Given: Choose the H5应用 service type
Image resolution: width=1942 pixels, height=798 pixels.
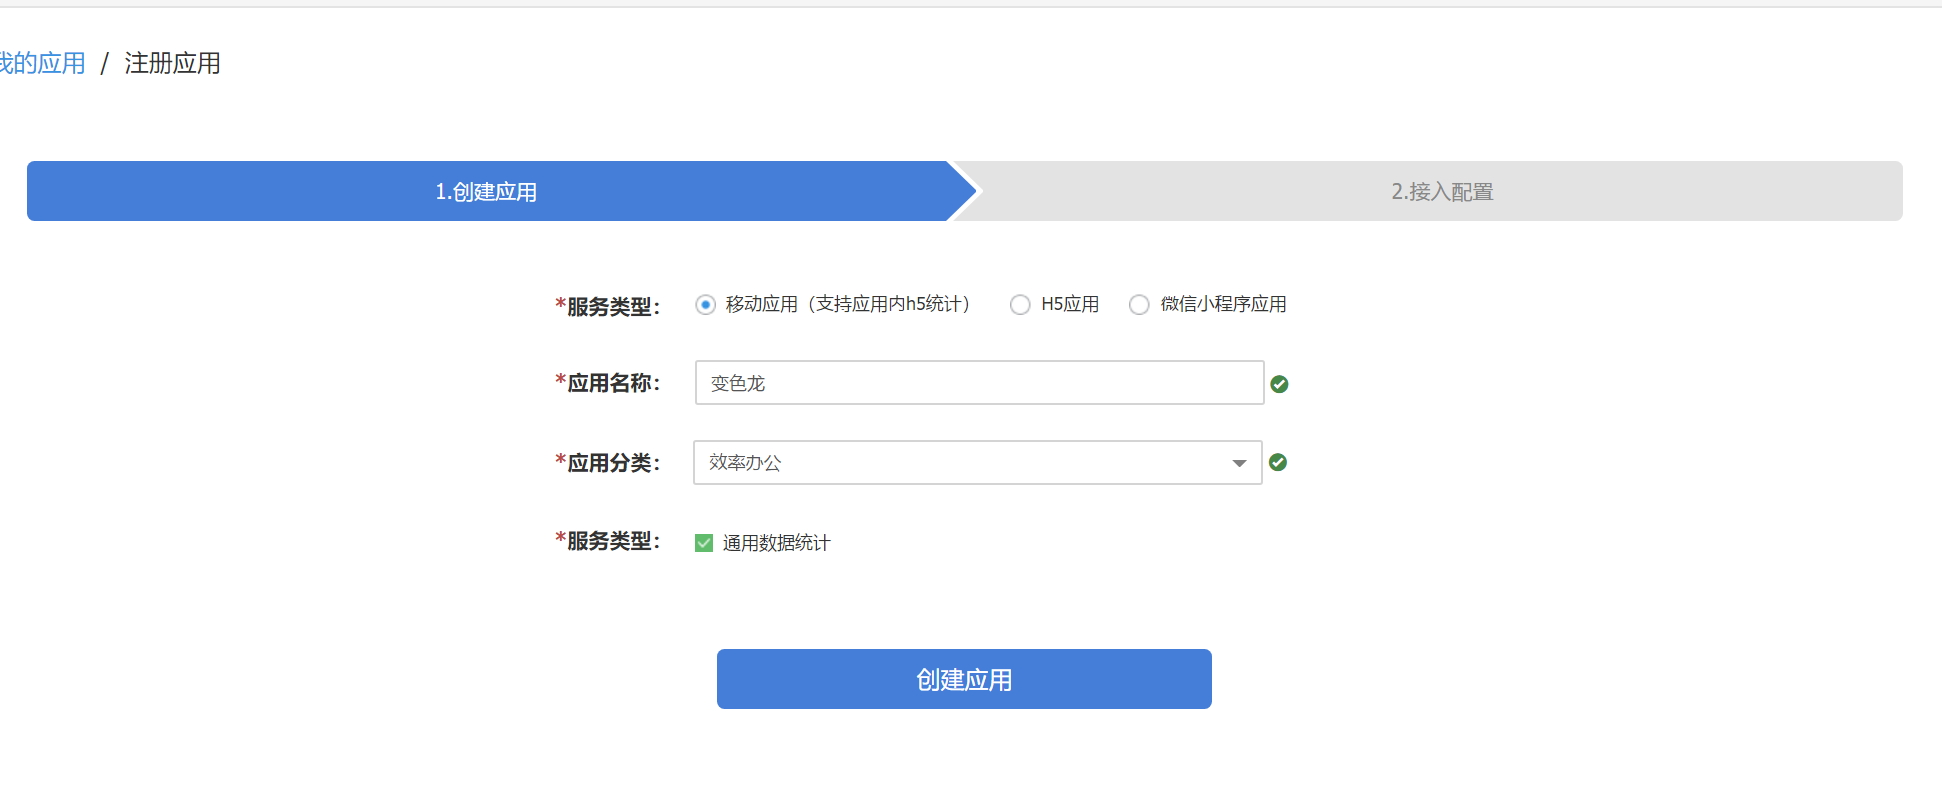Looking at the screenshot, I should click(1020, 305).
